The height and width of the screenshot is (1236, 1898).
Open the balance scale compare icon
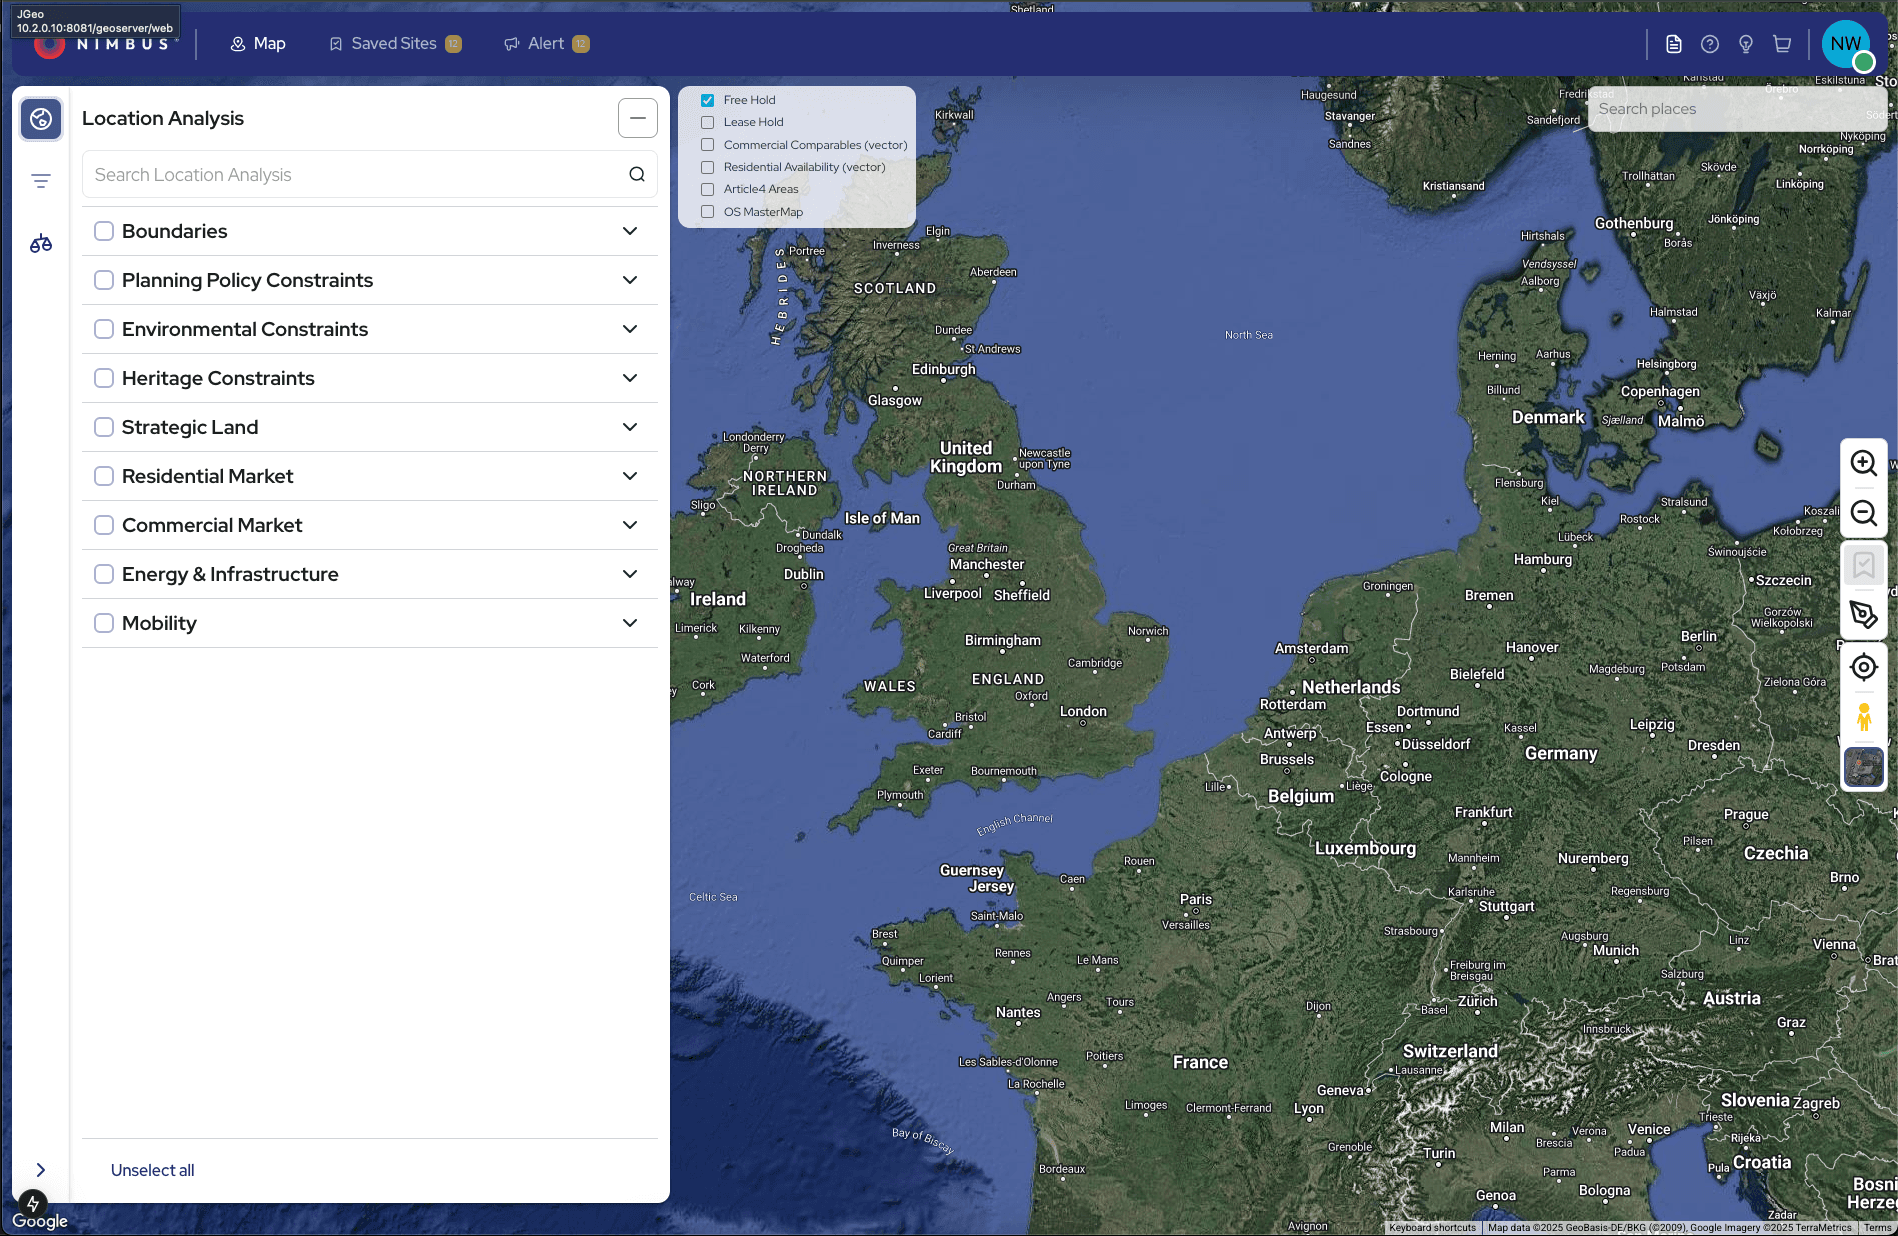click(41, 244)
